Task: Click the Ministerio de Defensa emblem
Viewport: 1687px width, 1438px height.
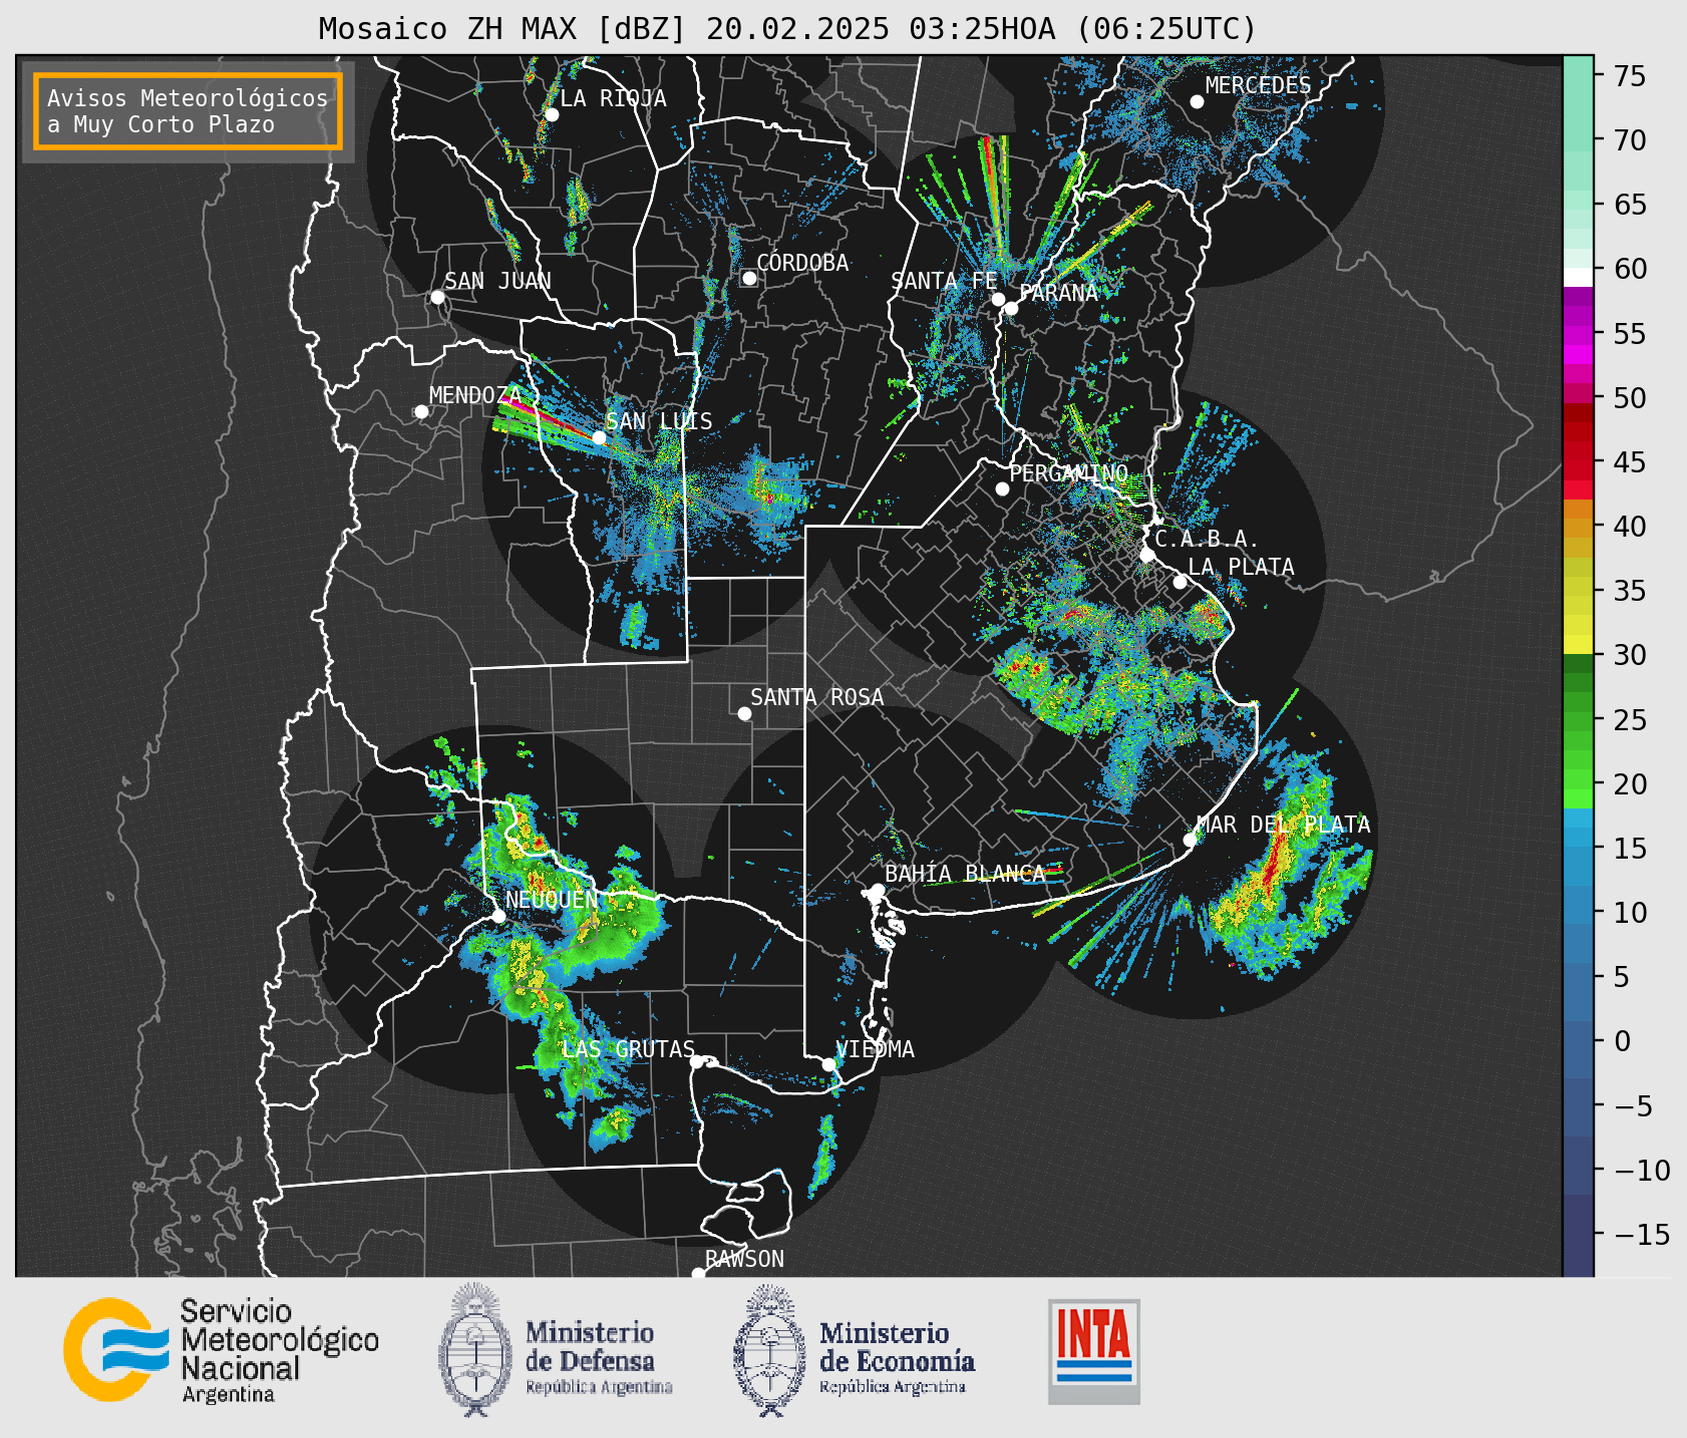Action: click(475, 1349)
